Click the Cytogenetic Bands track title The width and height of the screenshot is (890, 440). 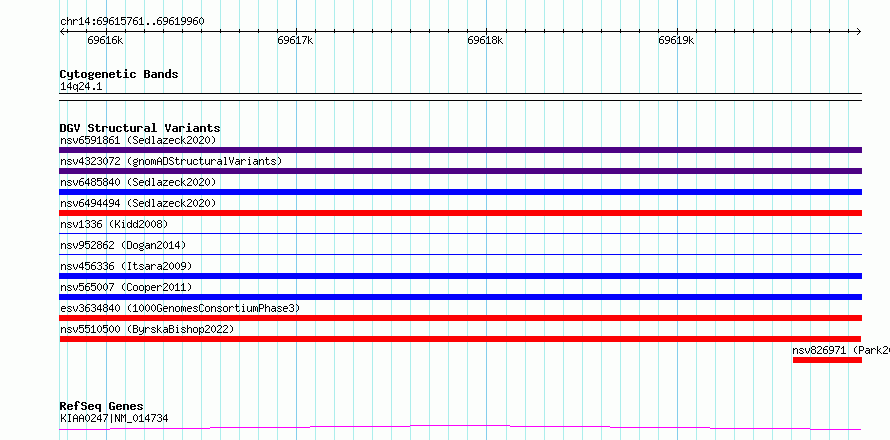point(119,74)
